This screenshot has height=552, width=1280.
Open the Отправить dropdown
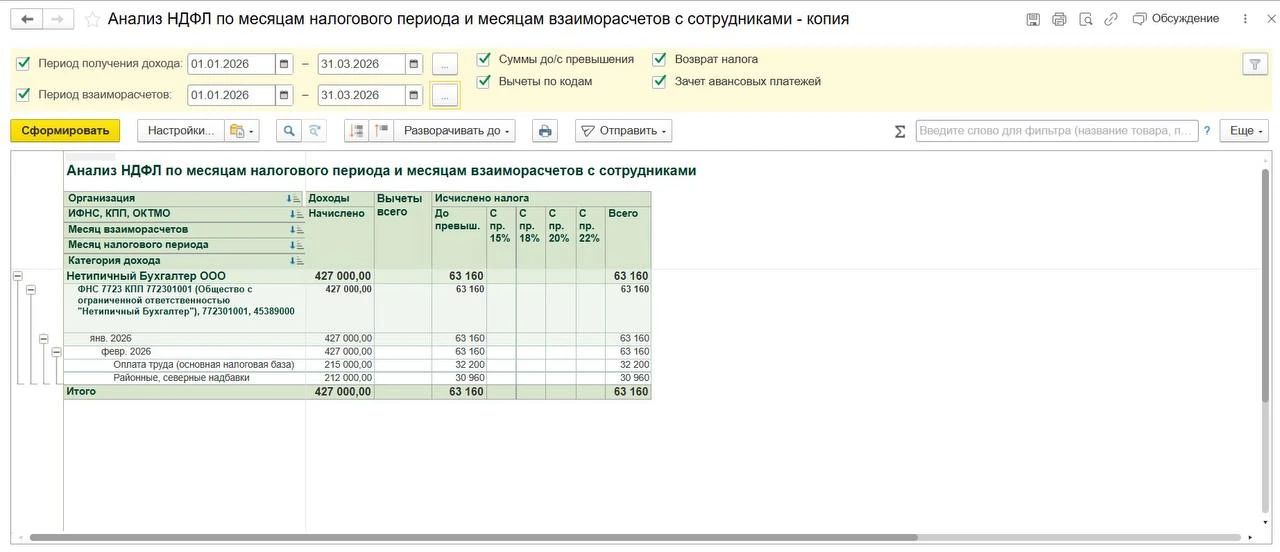click(x=623, y=130)
